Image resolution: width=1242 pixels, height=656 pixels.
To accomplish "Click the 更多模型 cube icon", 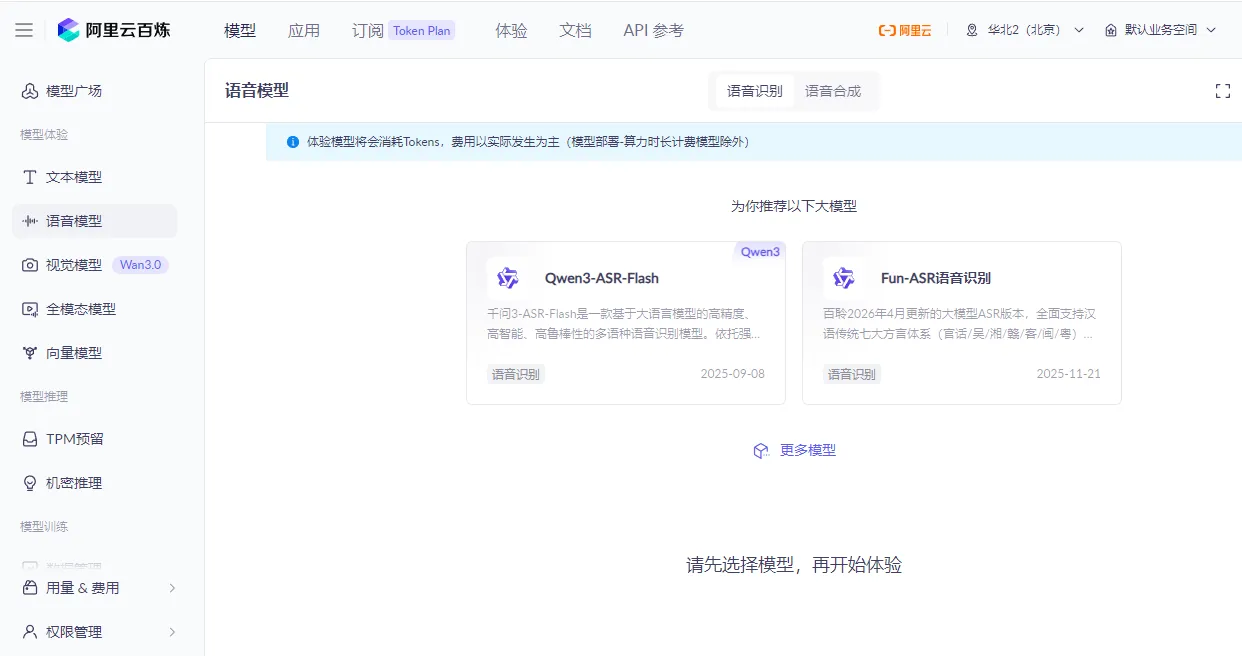I will pos(761,451).
